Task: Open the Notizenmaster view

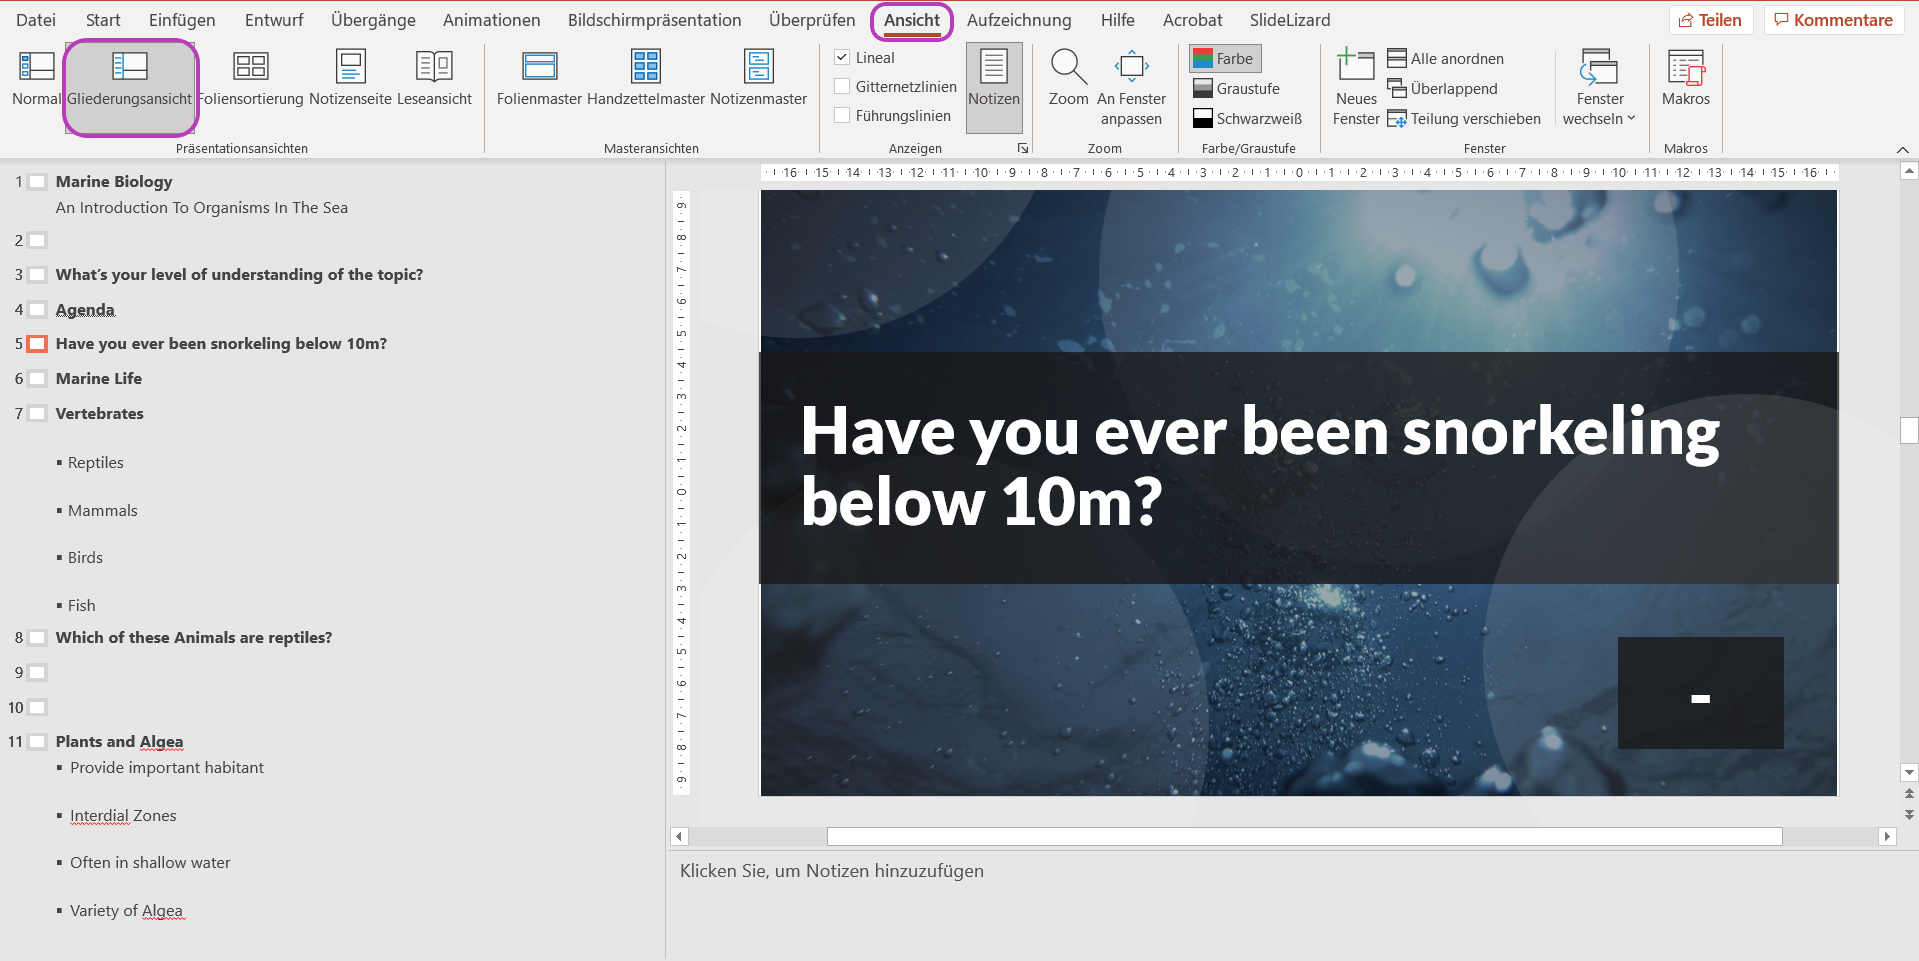Action: point(758,78)
